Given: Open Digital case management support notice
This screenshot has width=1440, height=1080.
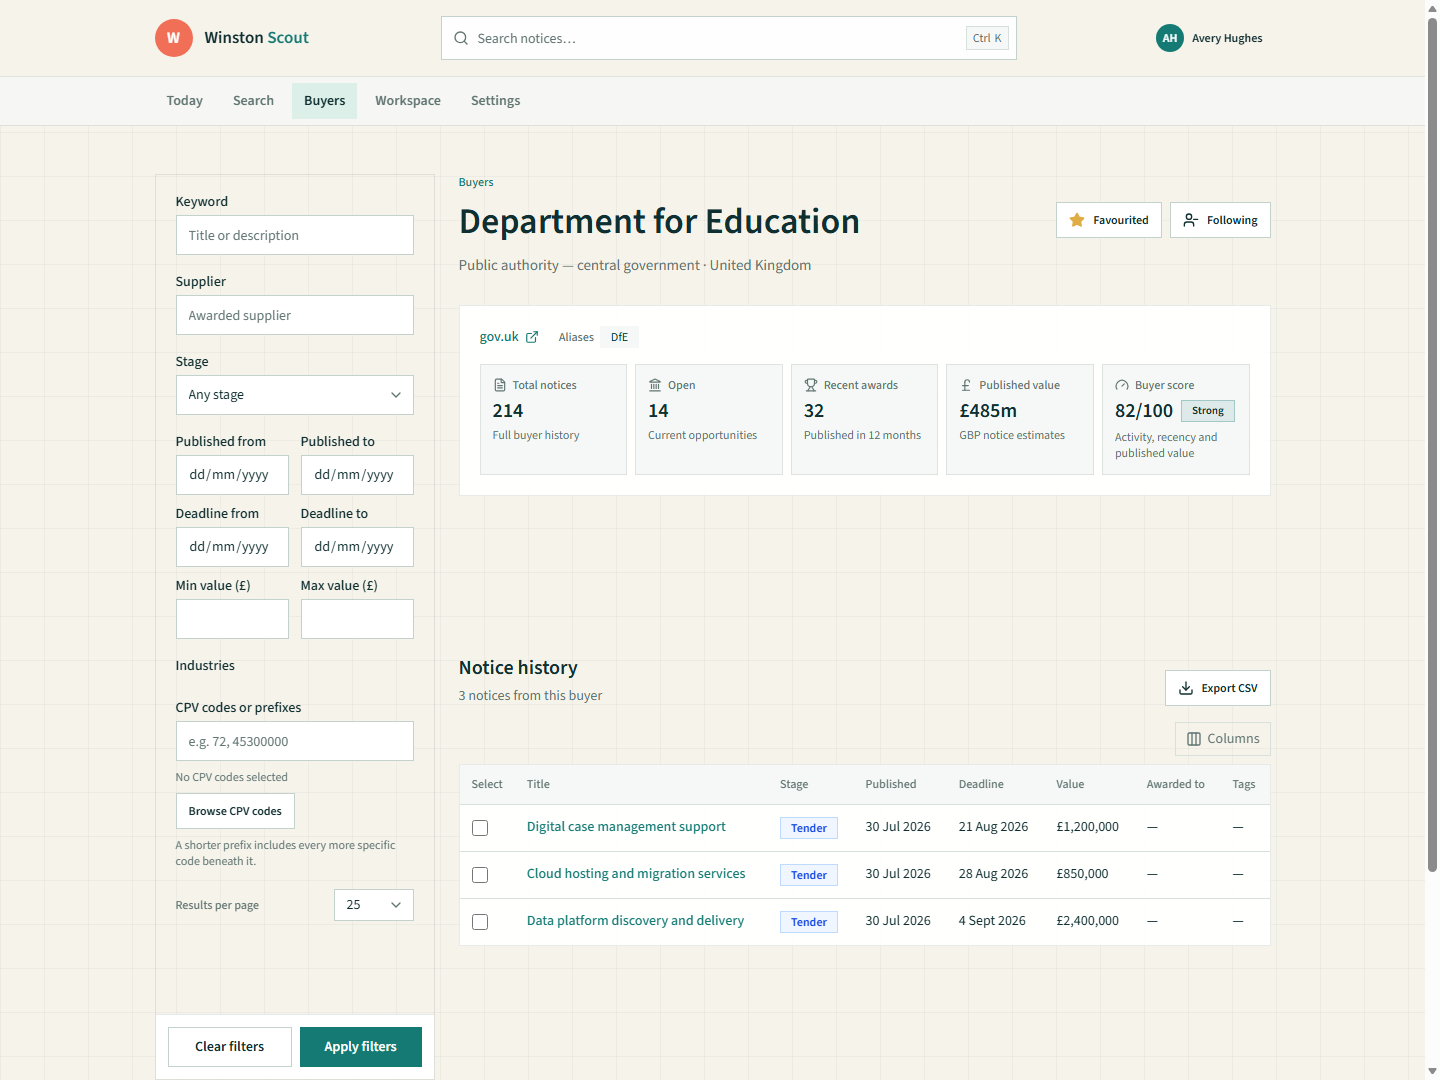Looking at the screenshot, I should coord(626,827).
